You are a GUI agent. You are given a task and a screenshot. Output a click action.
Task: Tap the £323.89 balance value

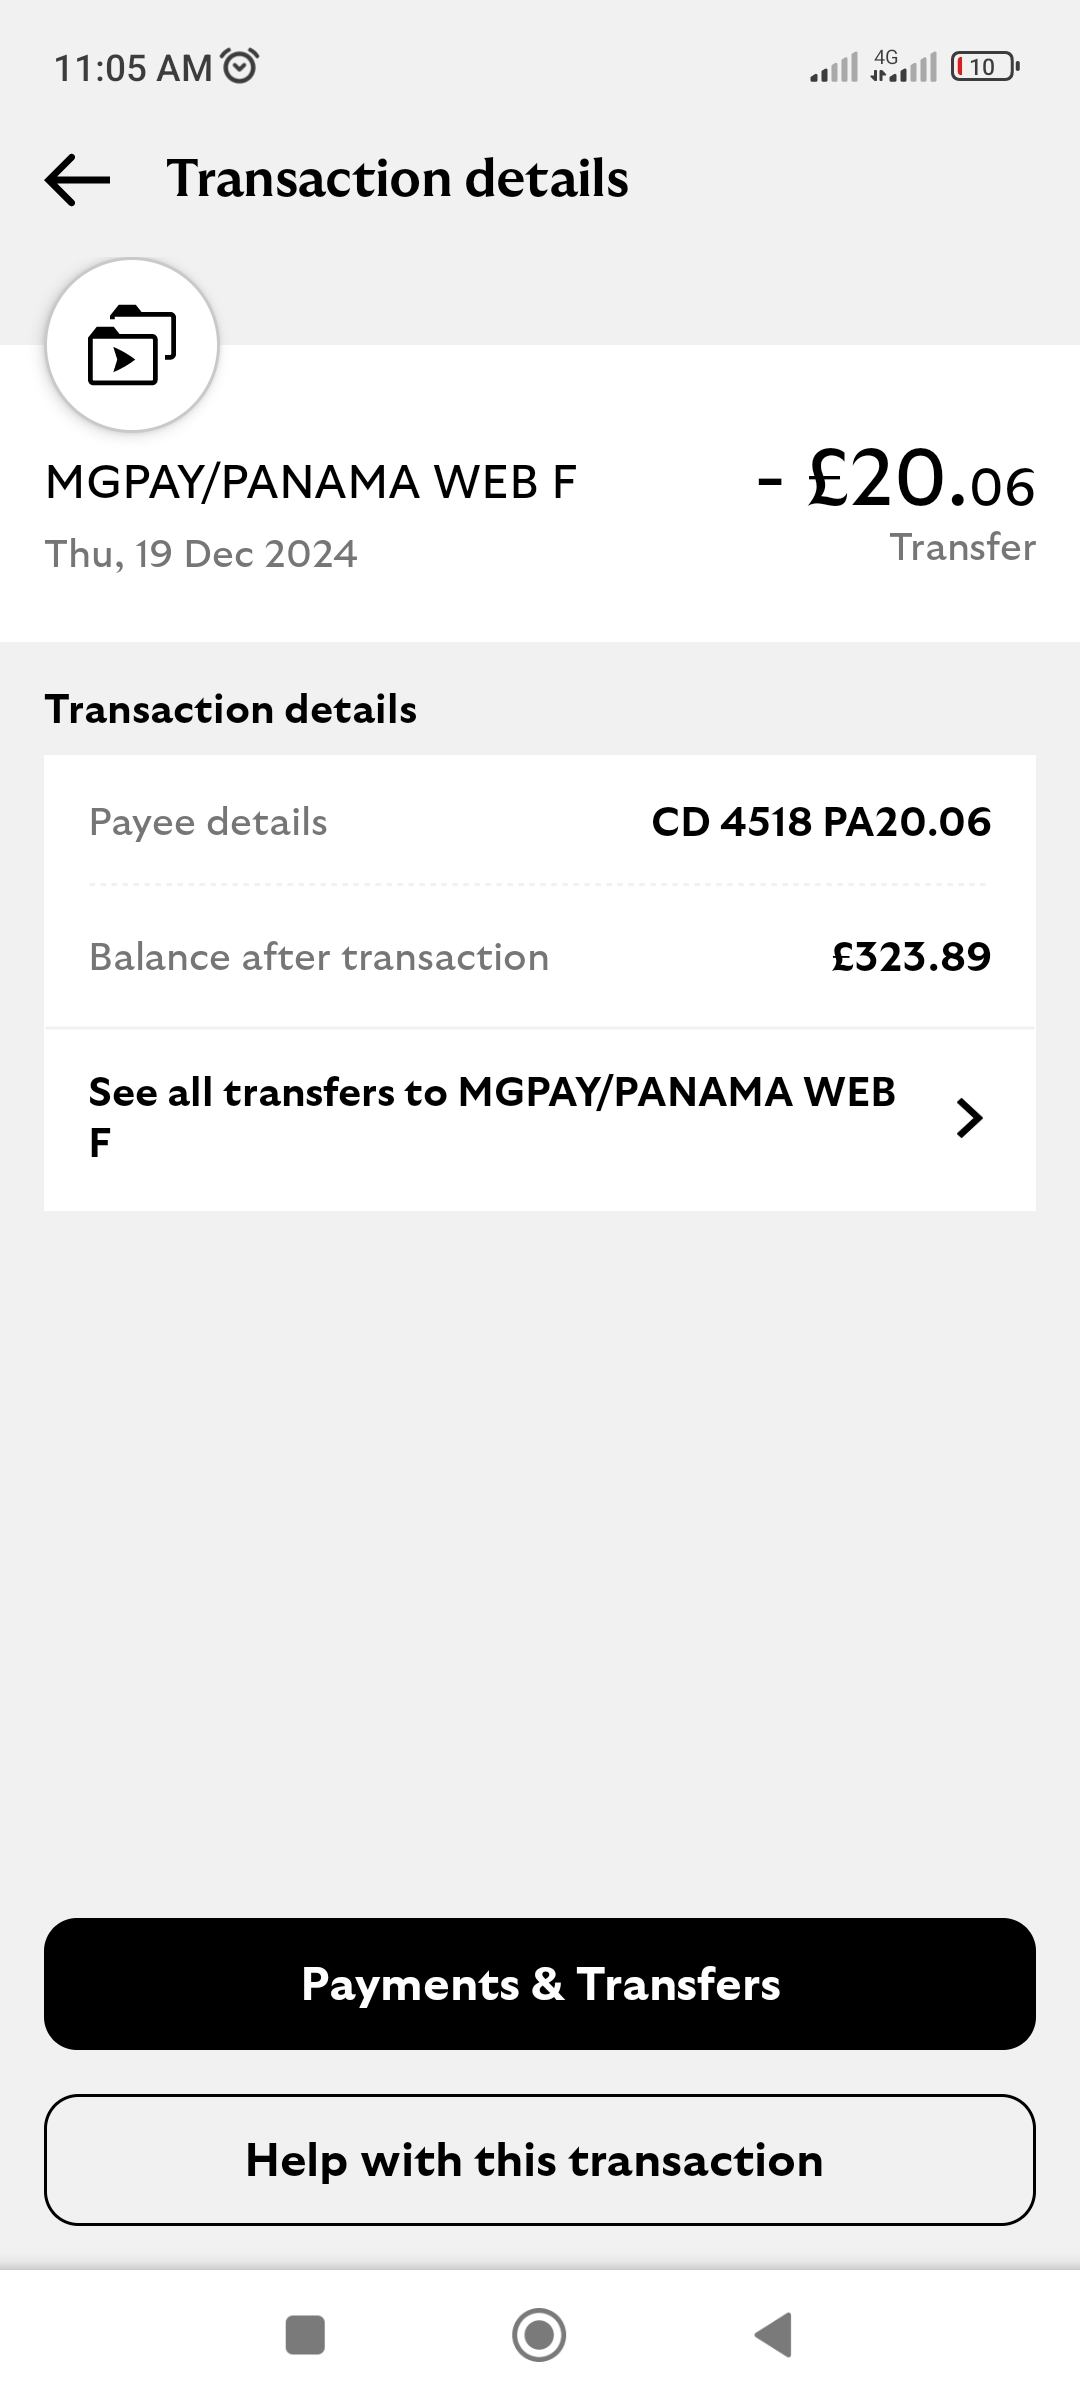click(911, 957)
